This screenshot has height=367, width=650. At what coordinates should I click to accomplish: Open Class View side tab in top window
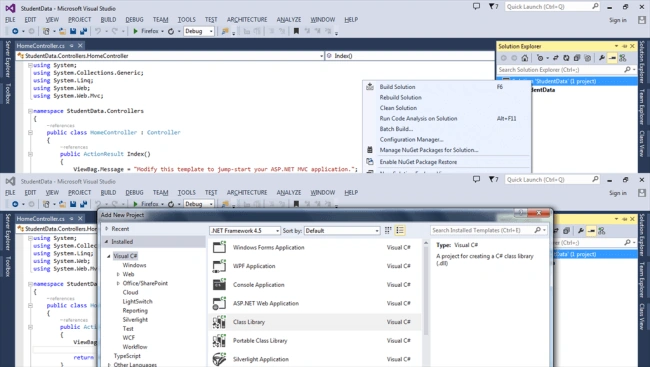[642, 144]
